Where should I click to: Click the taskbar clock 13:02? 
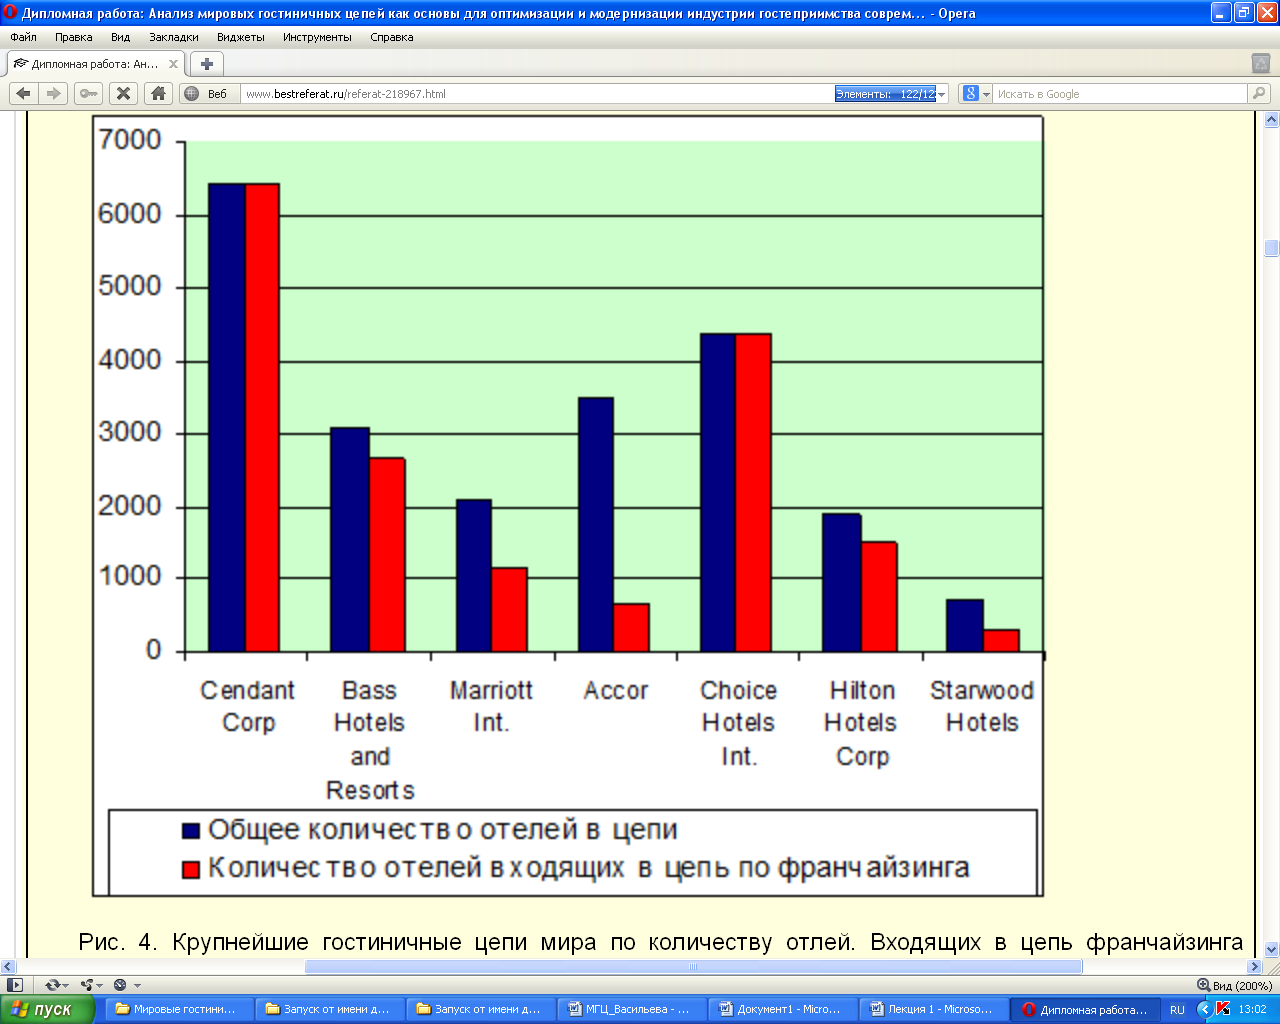click(x=1252, y=1010)
